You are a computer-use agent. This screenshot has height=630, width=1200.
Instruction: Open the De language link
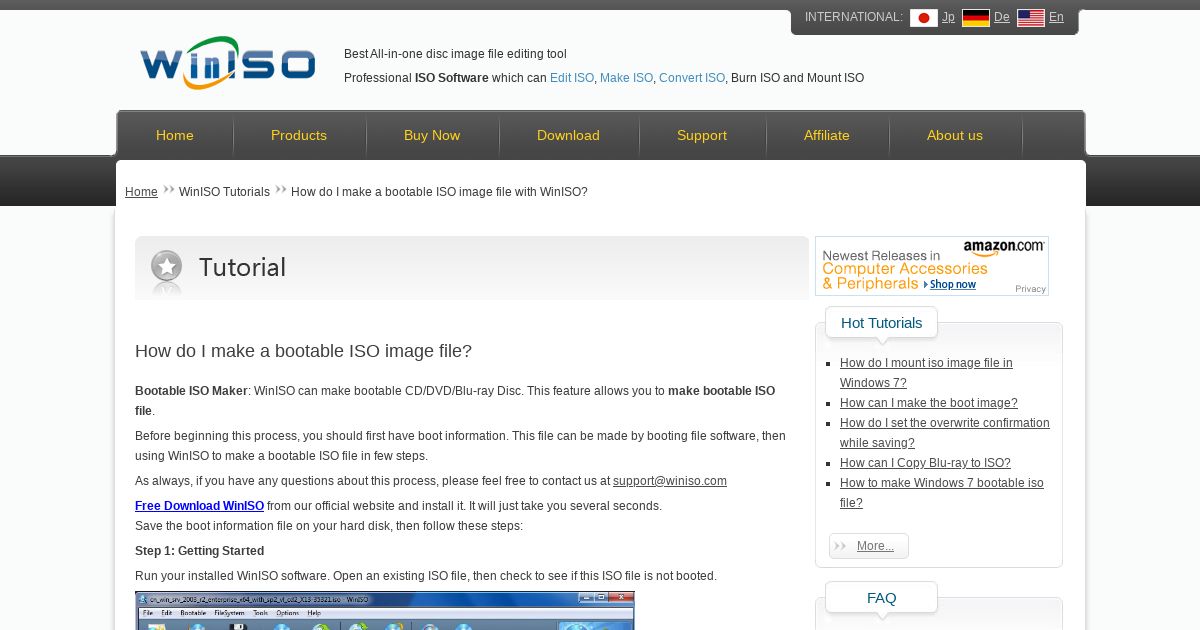click(x=1001, y=17)
